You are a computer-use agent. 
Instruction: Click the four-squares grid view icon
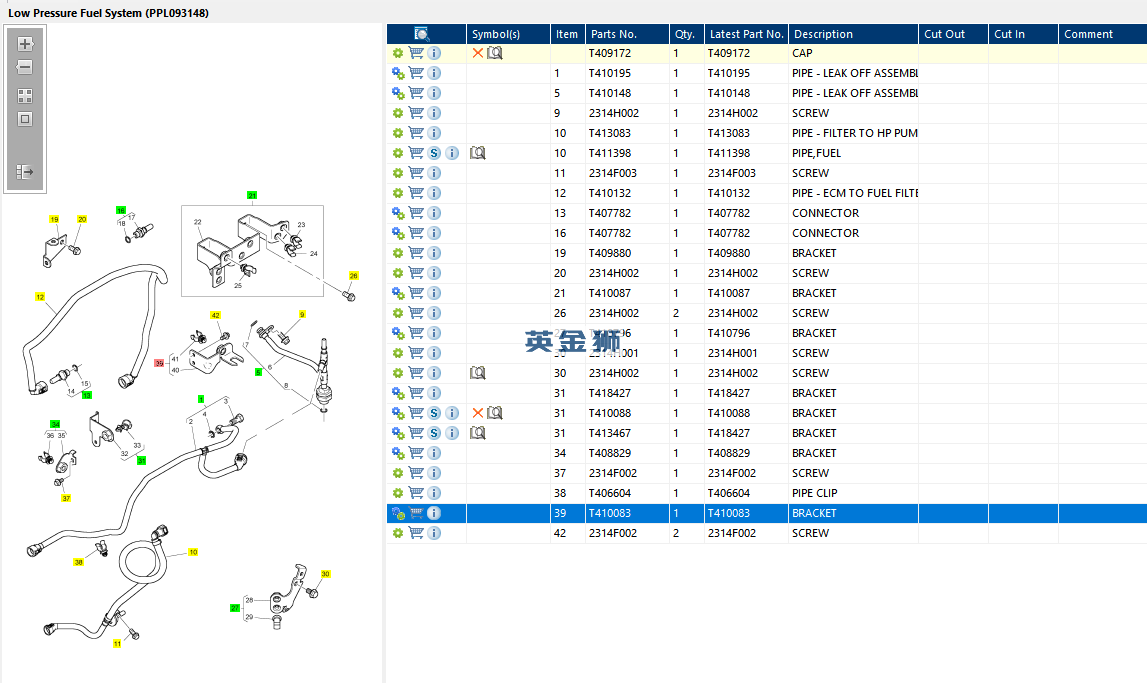click(x=25, y=96)
